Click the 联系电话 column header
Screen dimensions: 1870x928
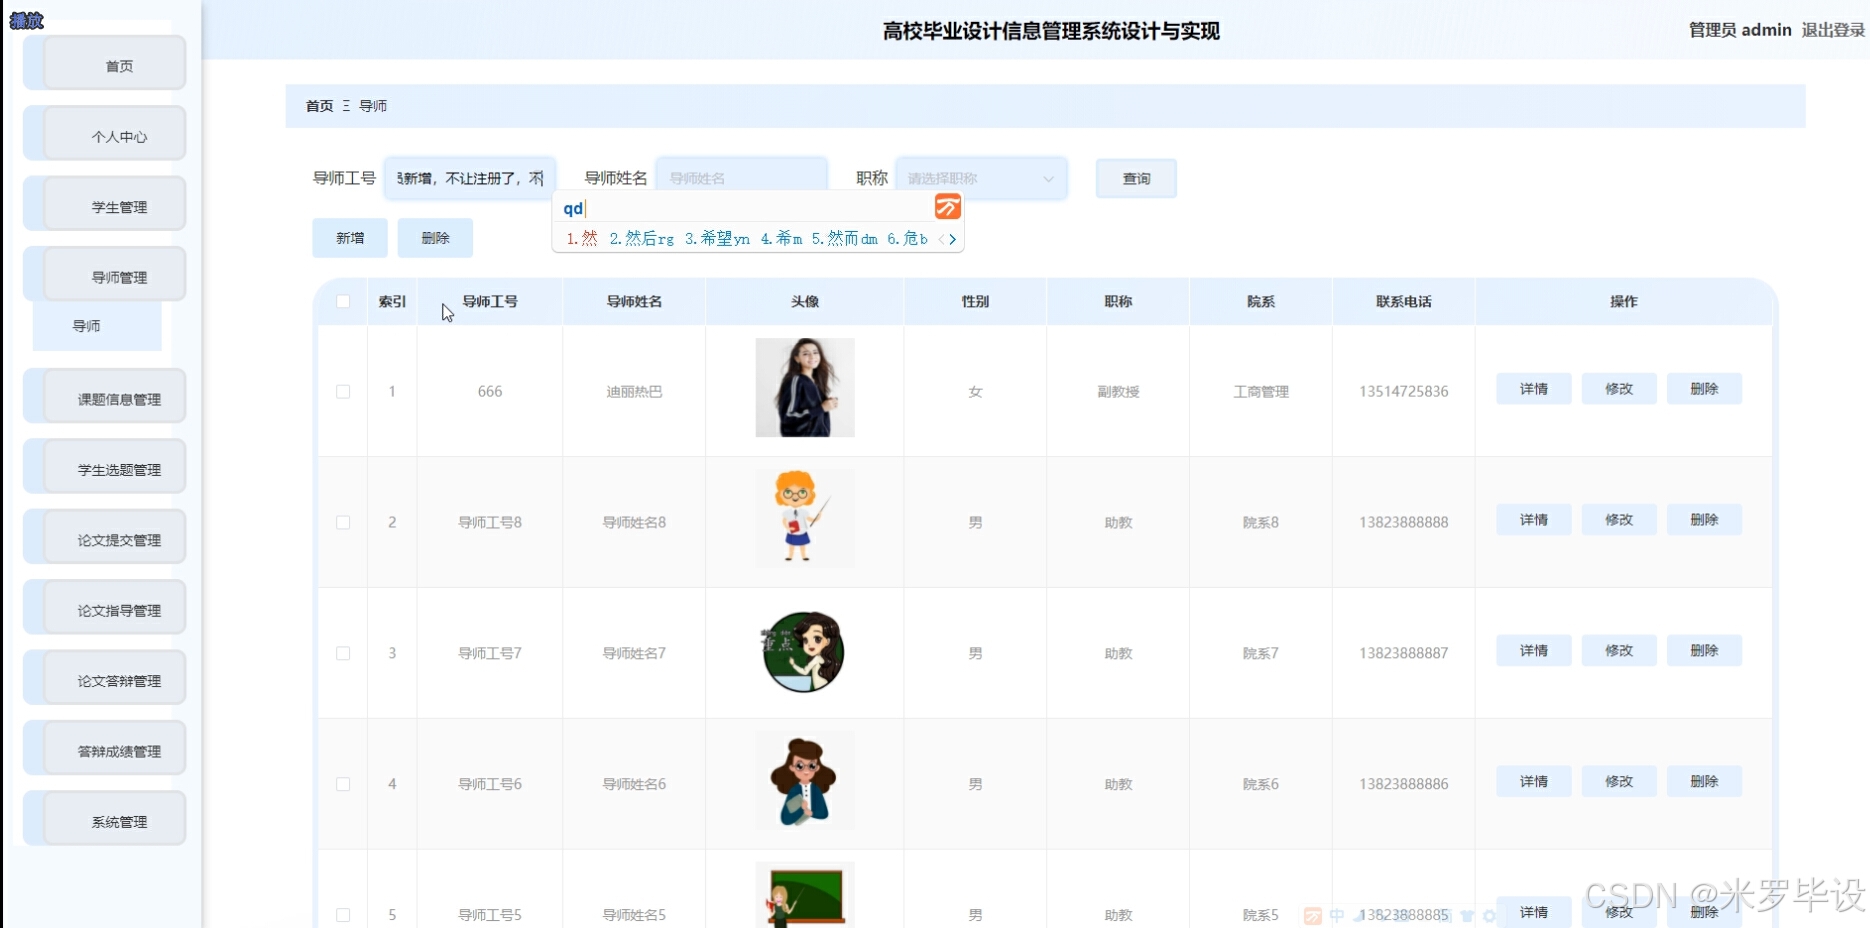tap(1403, 302)
